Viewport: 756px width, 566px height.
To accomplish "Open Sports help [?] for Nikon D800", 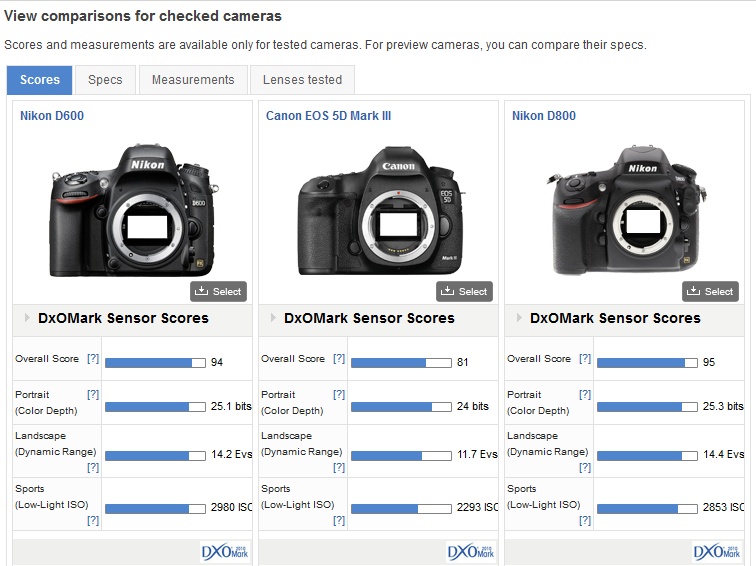I will (585, 520).
